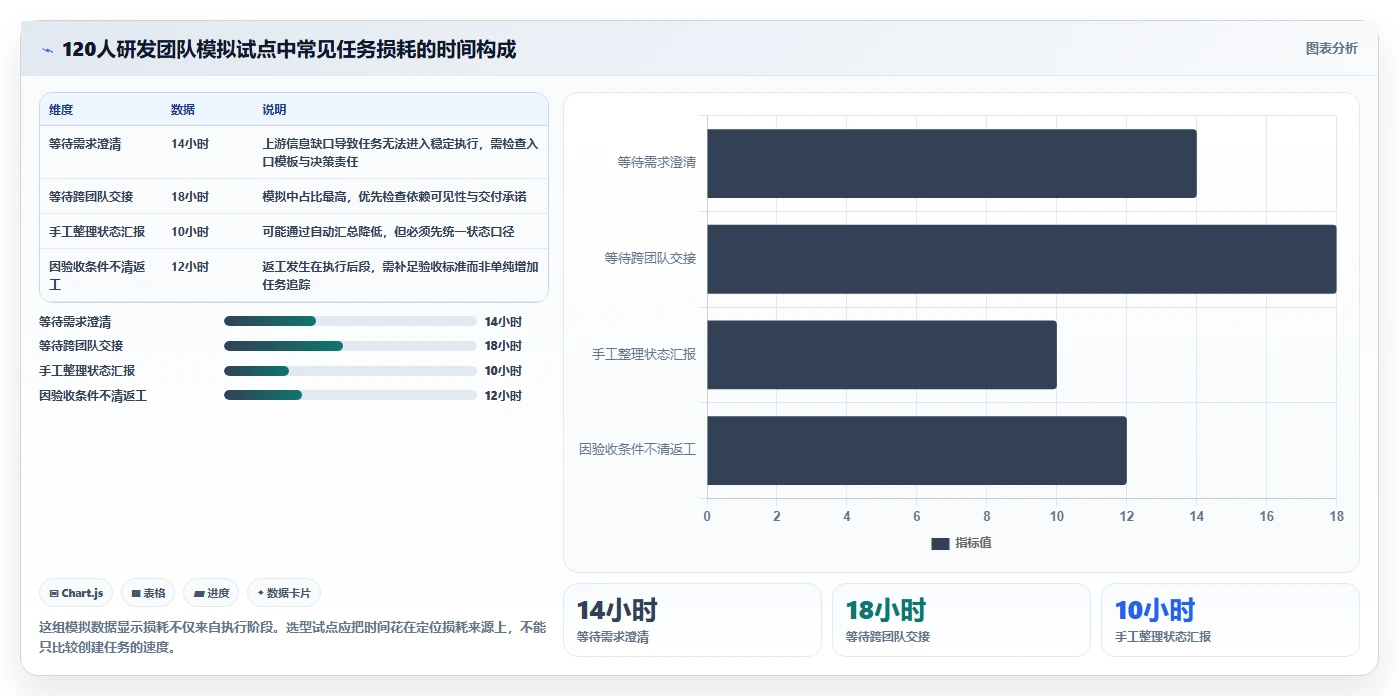Screen dimensions: 1399x696
Task: Click the 图表分析 label in the header
Action: (1331, 48)
